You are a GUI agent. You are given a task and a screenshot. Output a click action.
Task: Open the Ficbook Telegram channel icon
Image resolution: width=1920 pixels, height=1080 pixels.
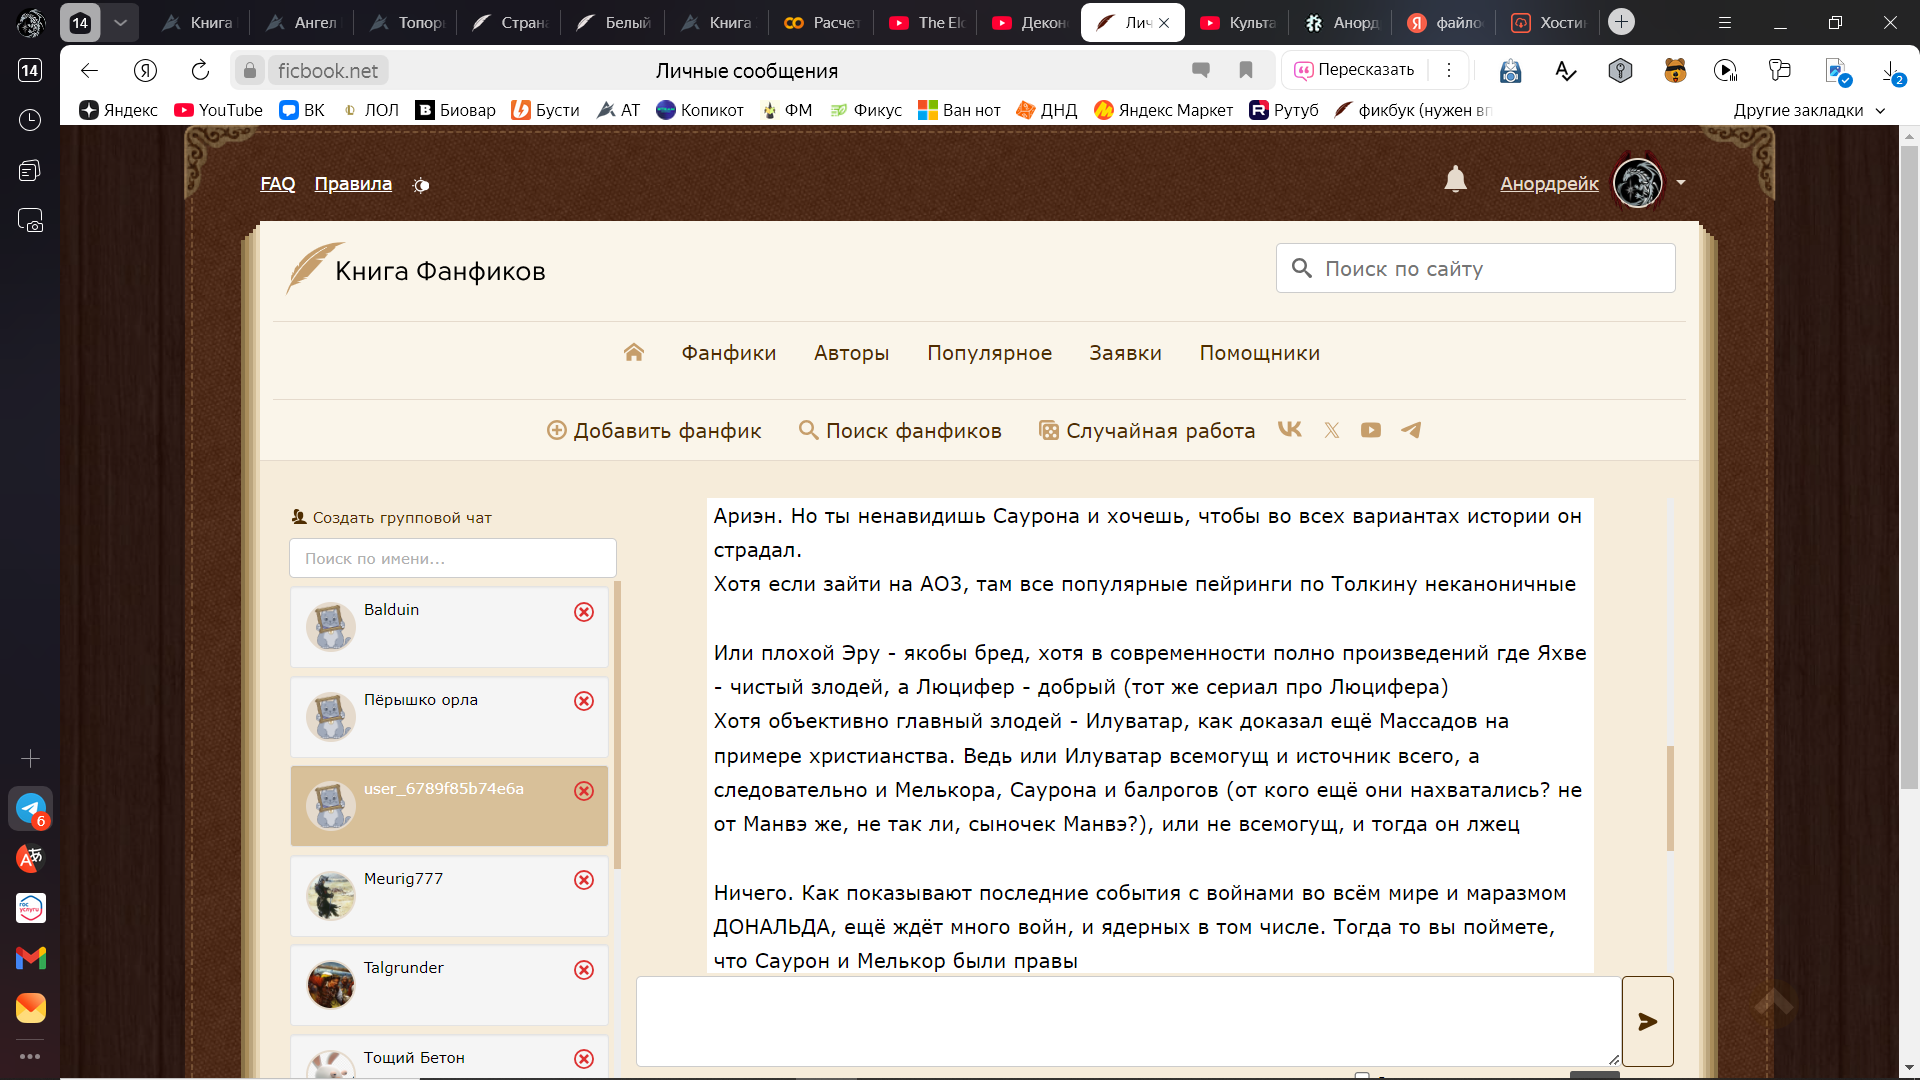tap(1411, 430)
